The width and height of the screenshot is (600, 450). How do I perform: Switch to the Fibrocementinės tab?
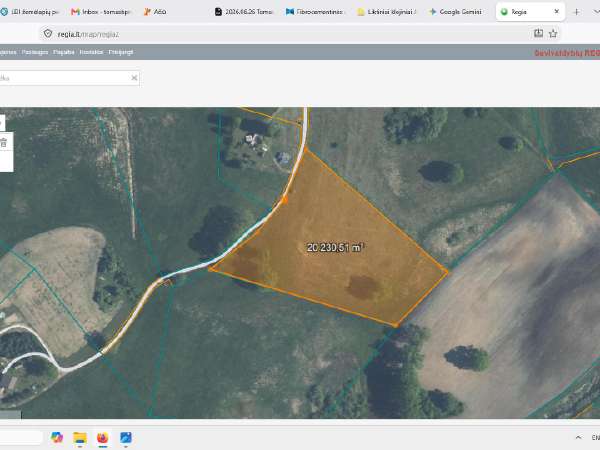point(315,12)
